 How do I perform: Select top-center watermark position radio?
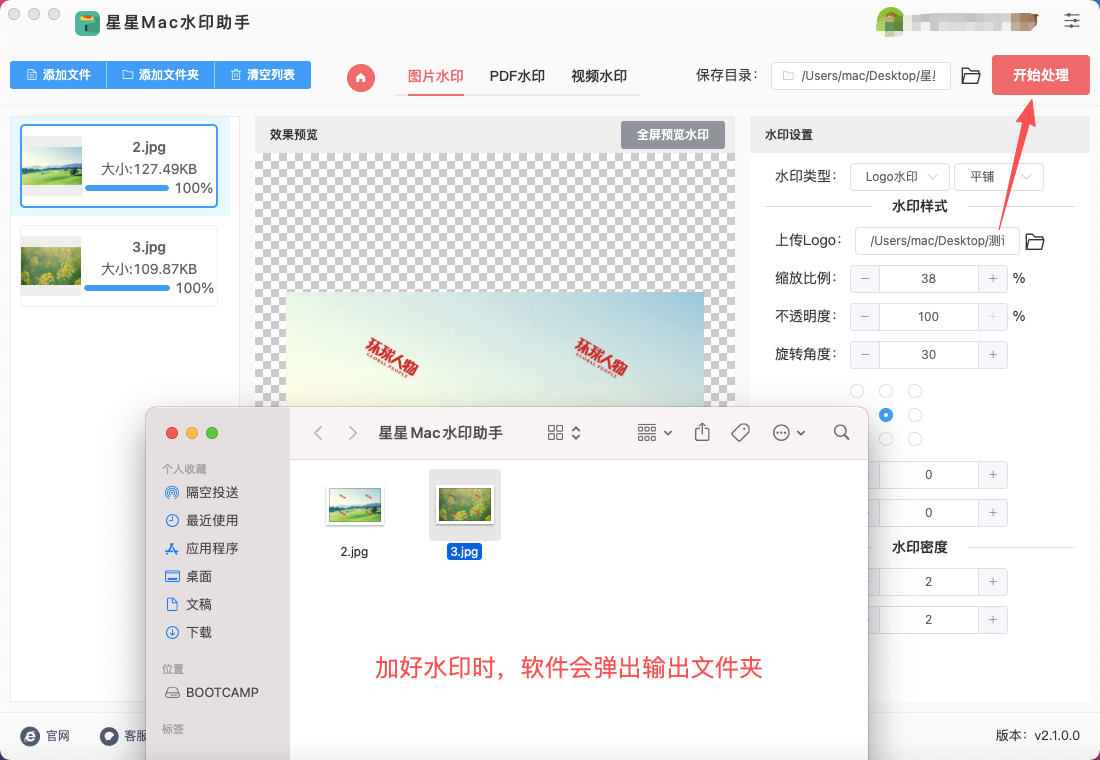(886, 391)
